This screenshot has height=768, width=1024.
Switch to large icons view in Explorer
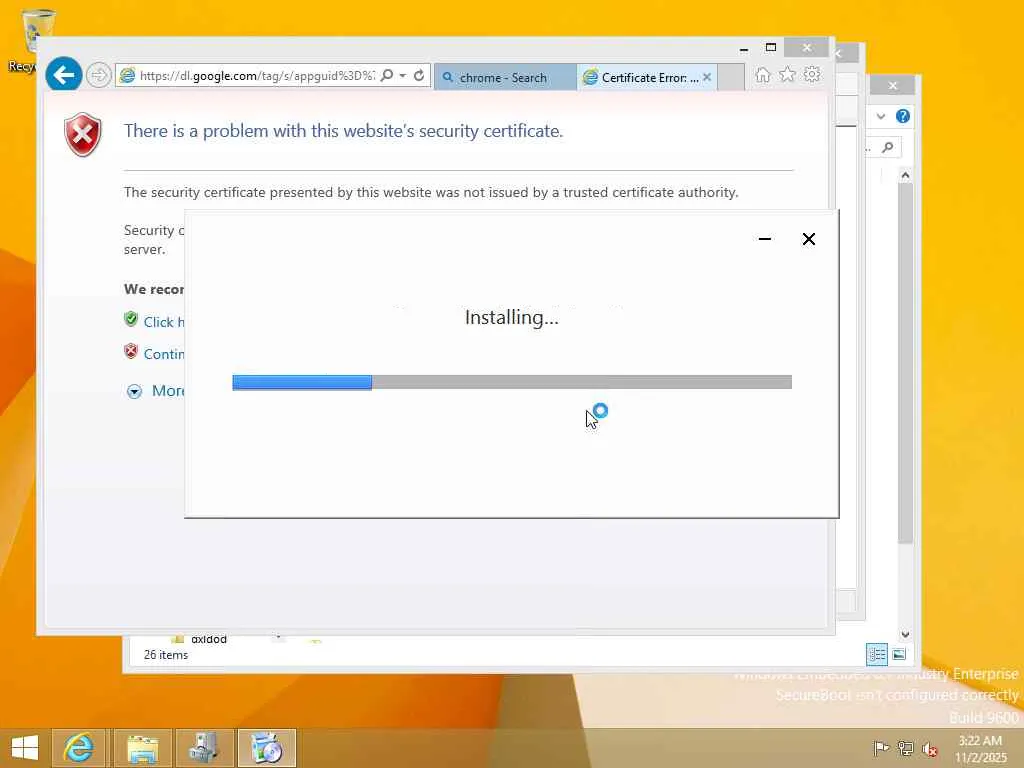(x=899, y=654)
